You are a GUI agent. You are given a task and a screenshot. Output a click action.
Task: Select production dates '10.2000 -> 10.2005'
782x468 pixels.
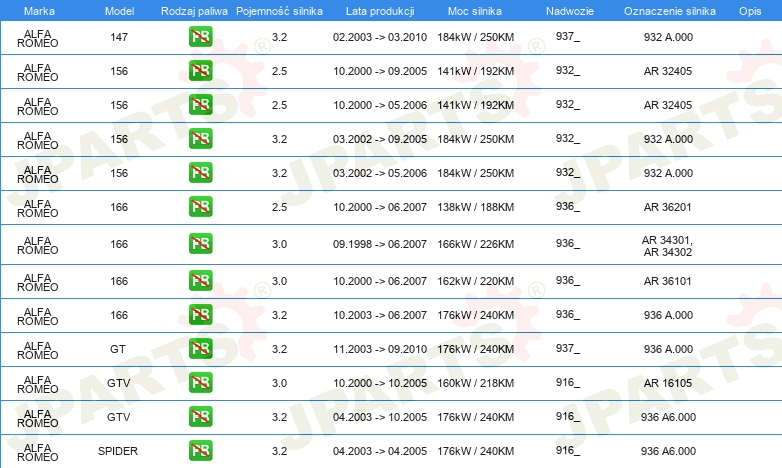[x=380, y=383]
